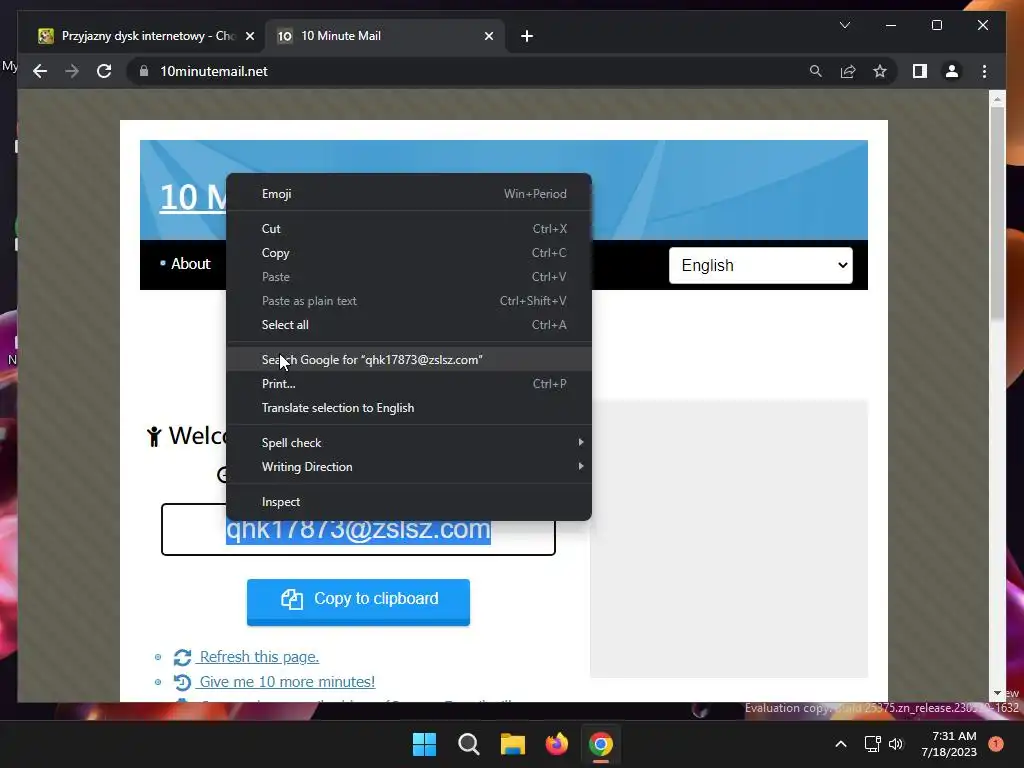Click Give me 10 more minutes link
This screenshot has width=1024, height=768.
[x=287, y=682]
